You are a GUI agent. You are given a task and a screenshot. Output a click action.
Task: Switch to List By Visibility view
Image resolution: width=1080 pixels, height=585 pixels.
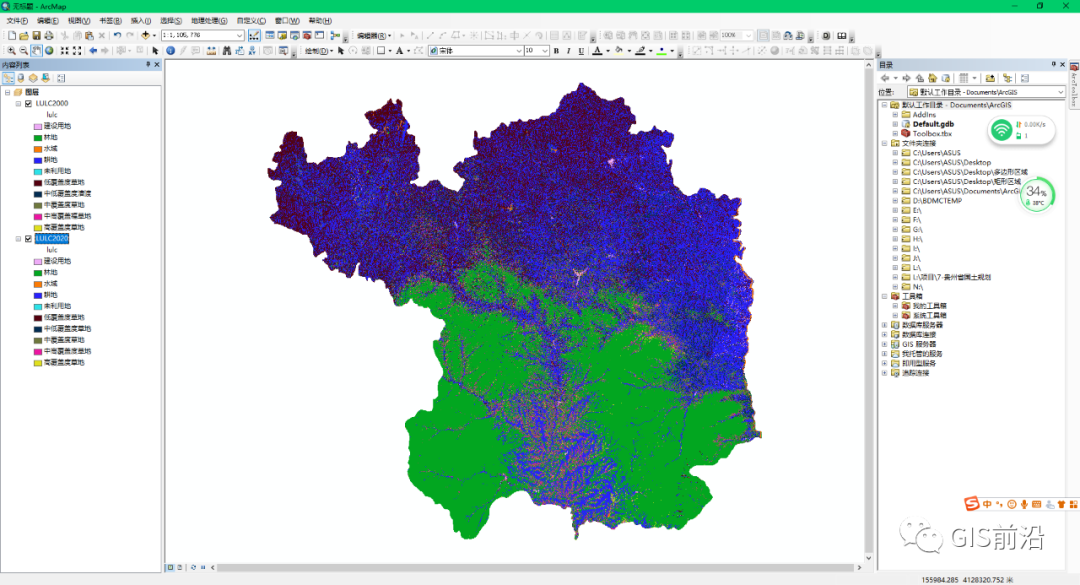click(33, 78)
